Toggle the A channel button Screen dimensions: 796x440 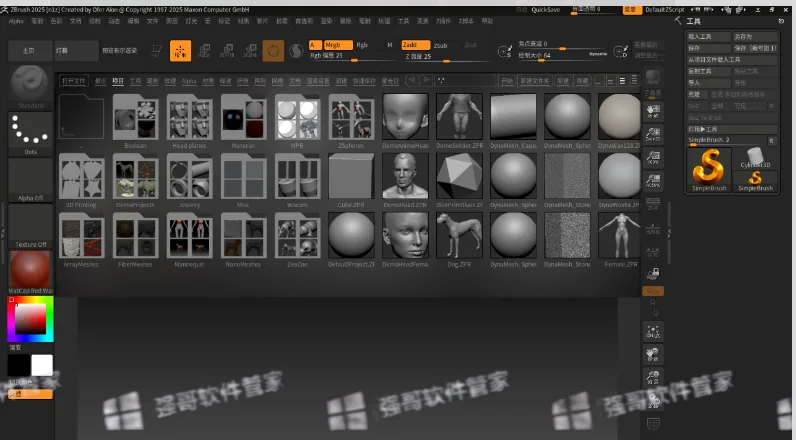[x=315, y=45]
